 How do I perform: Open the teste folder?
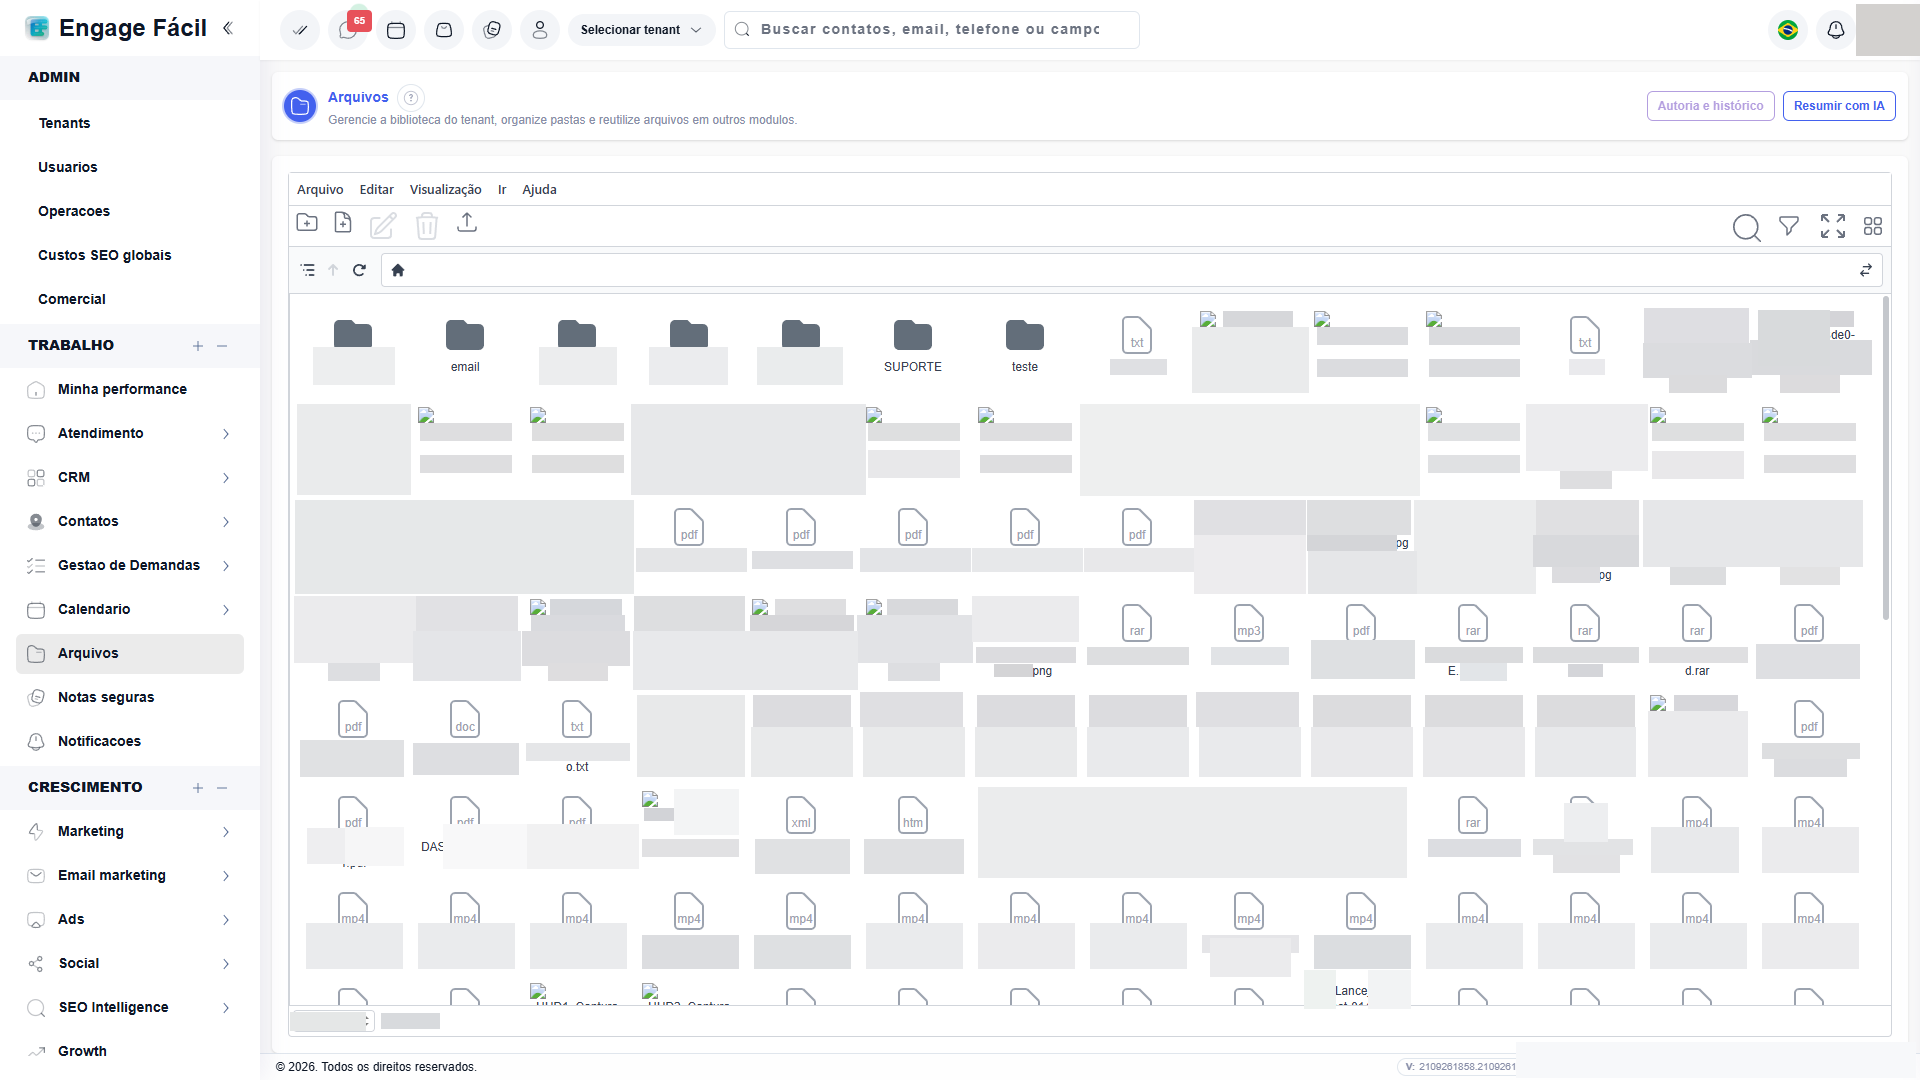point(1025,346)
